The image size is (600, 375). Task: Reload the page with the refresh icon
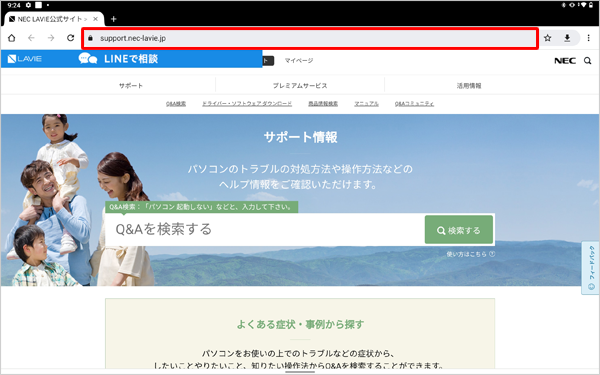70,38
